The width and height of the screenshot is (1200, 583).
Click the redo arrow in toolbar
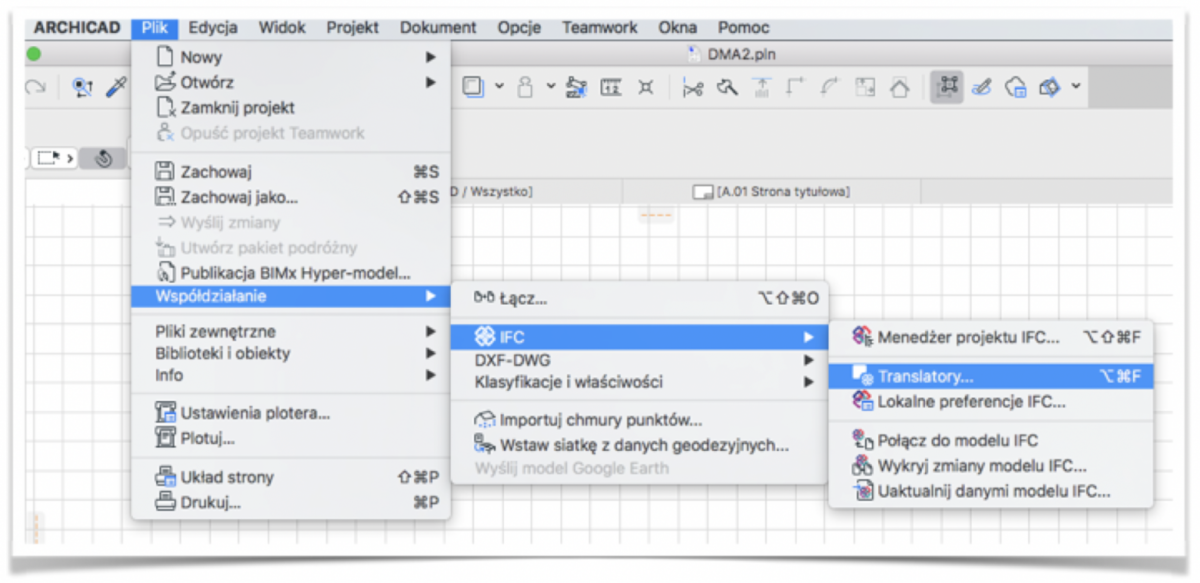click(x=36, y=88)
